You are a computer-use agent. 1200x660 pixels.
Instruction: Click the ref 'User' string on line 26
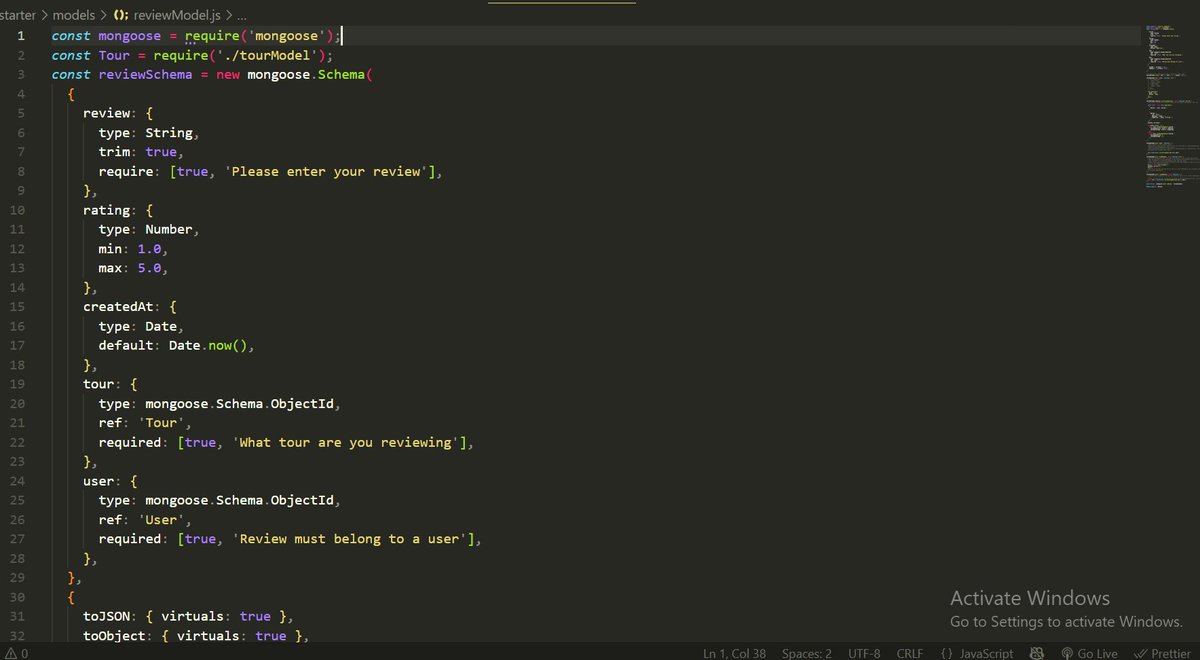tap(160, 519)
